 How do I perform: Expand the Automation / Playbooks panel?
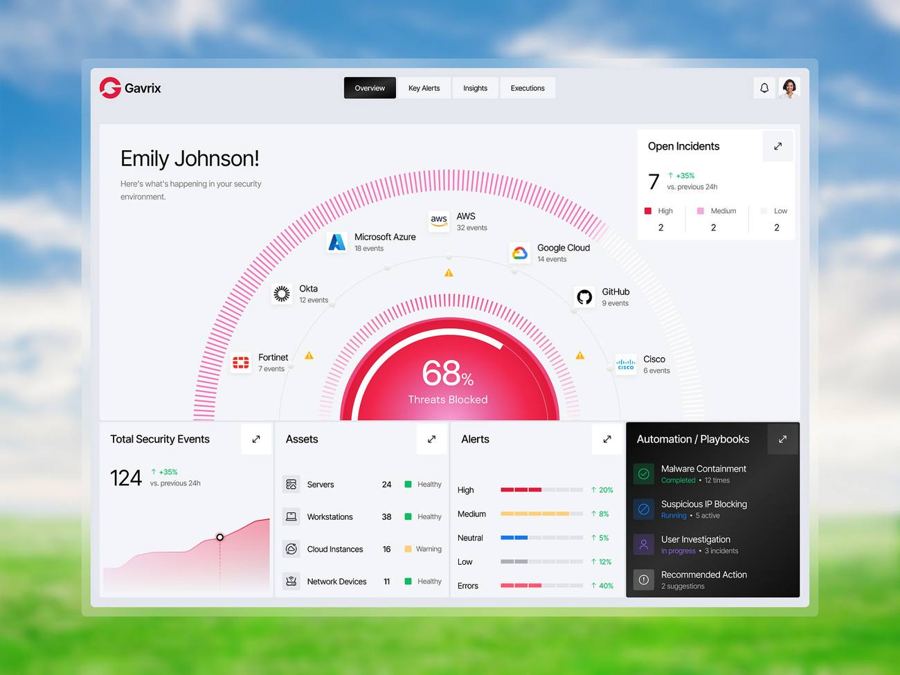[782, 439]
